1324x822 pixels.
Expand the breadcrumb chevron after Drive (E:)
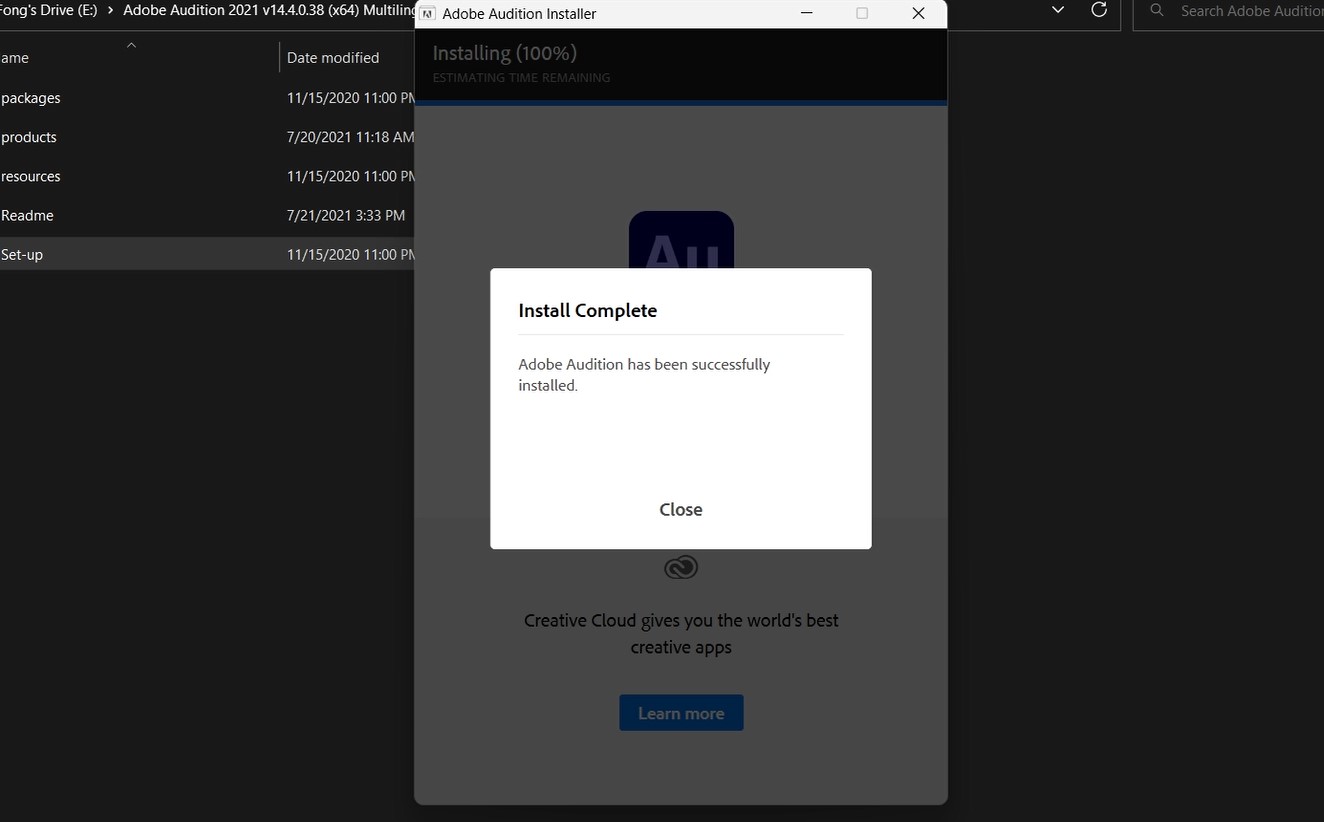(x=110, y=11)
